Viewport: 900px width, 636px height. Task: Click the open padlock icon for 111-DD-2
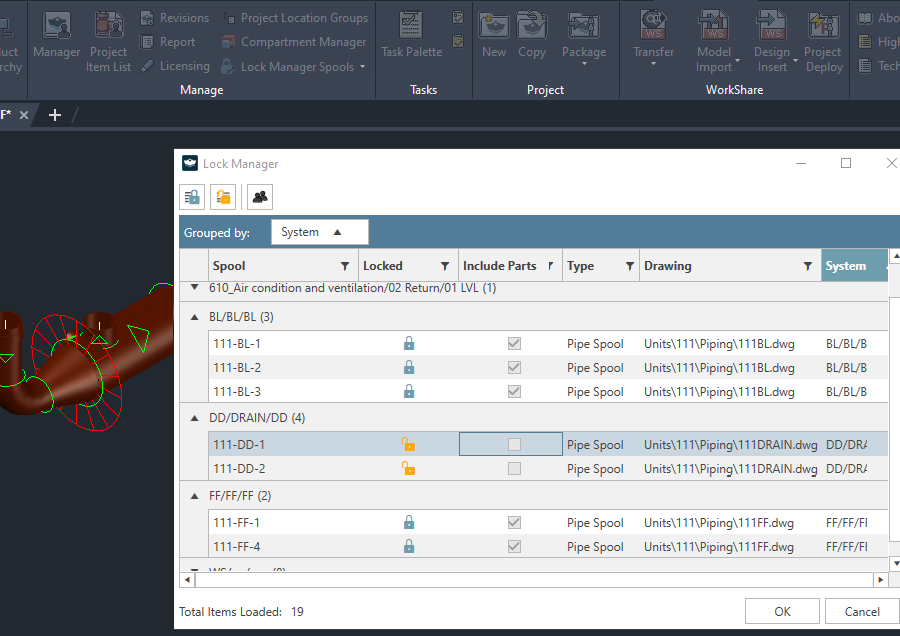408,468
